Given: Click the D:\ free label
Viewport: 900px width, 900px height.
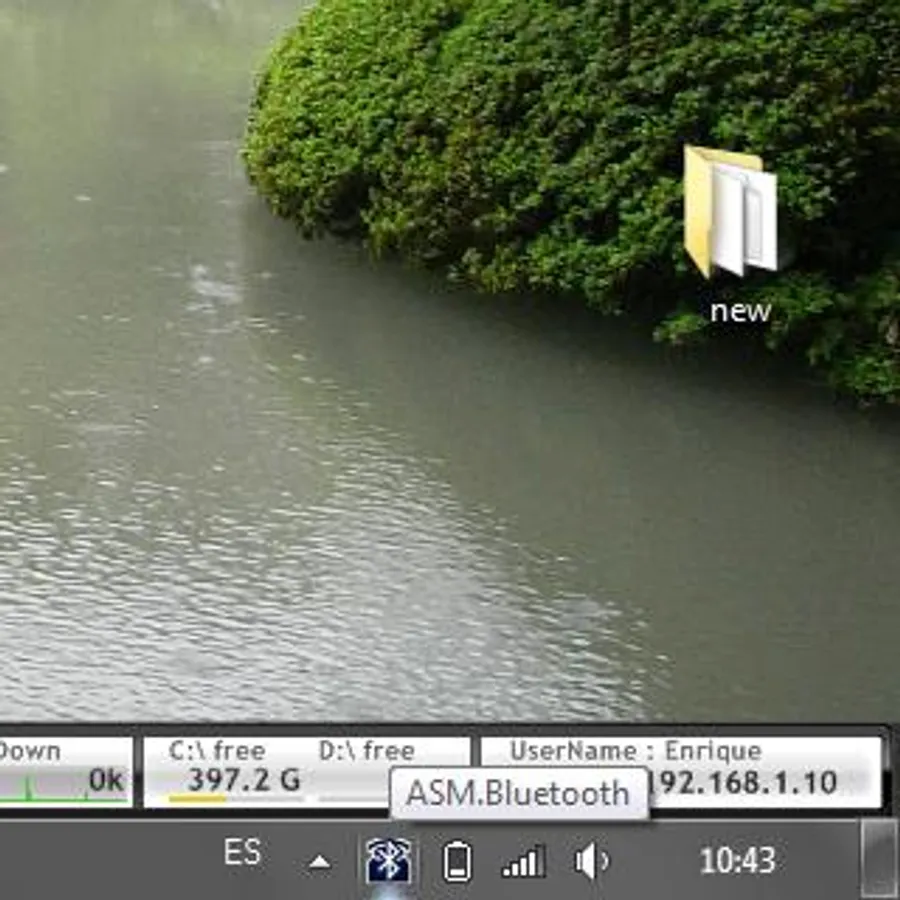Looking at the screenshot, I should pyautogui.click(x=366, y=751).
